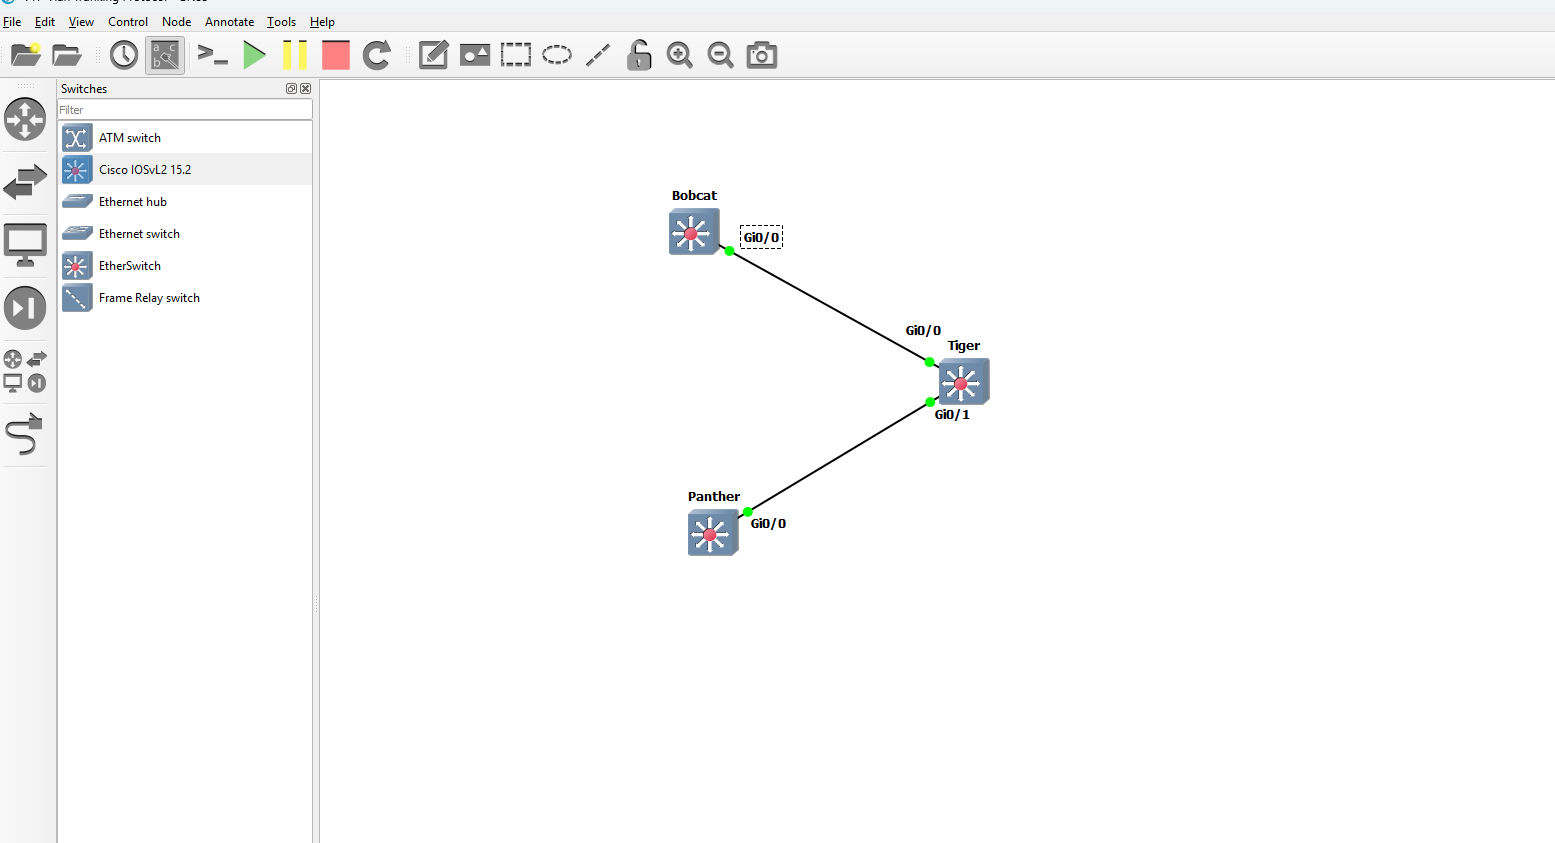1555x843 pixels.
Task: Browse security devices in sidebar
Action: 25,308
